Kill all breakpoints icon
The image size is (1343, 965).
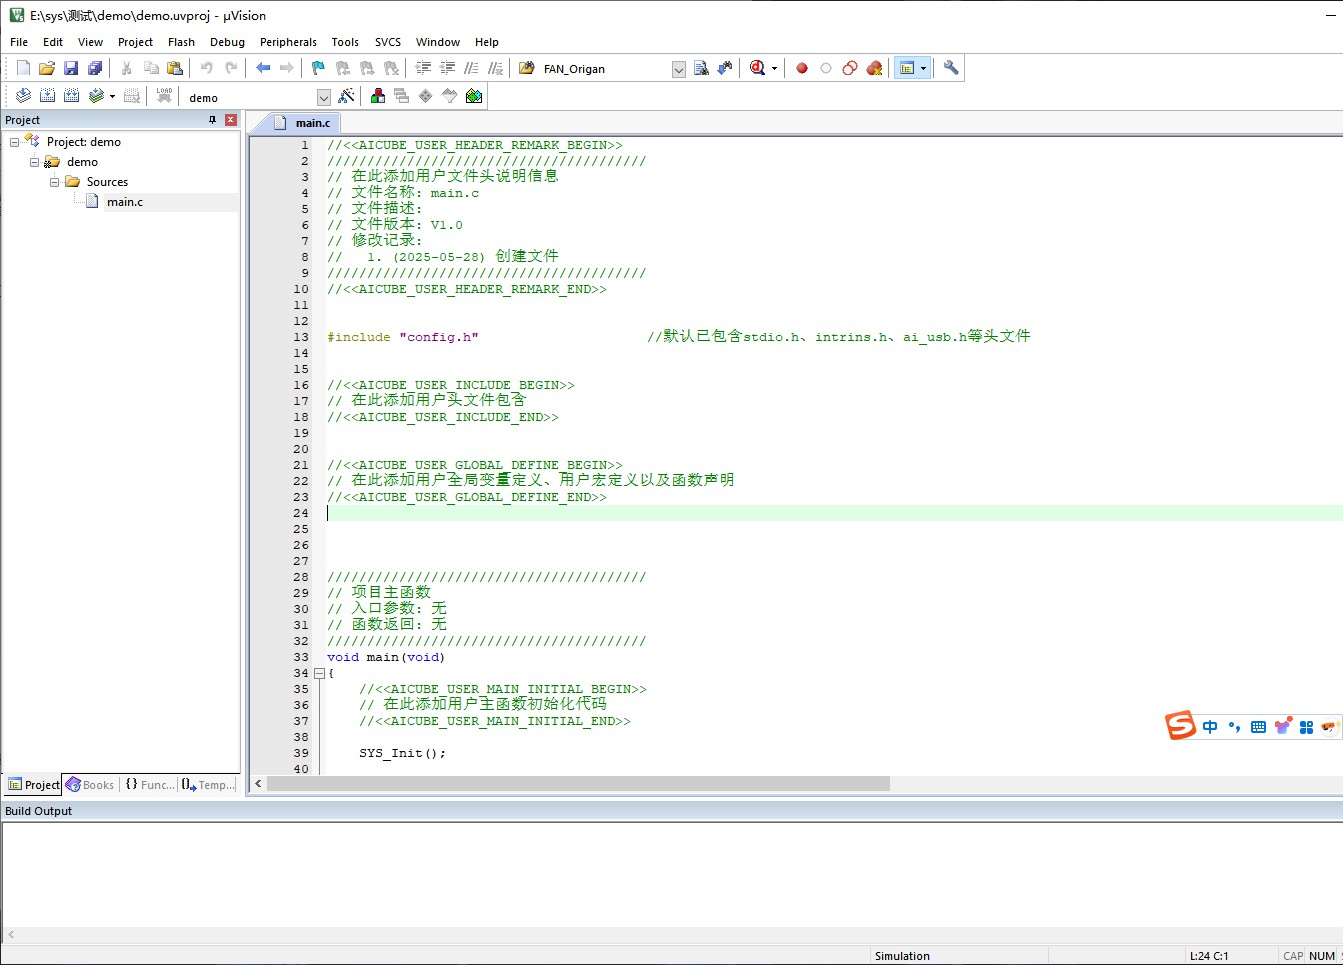874,68
